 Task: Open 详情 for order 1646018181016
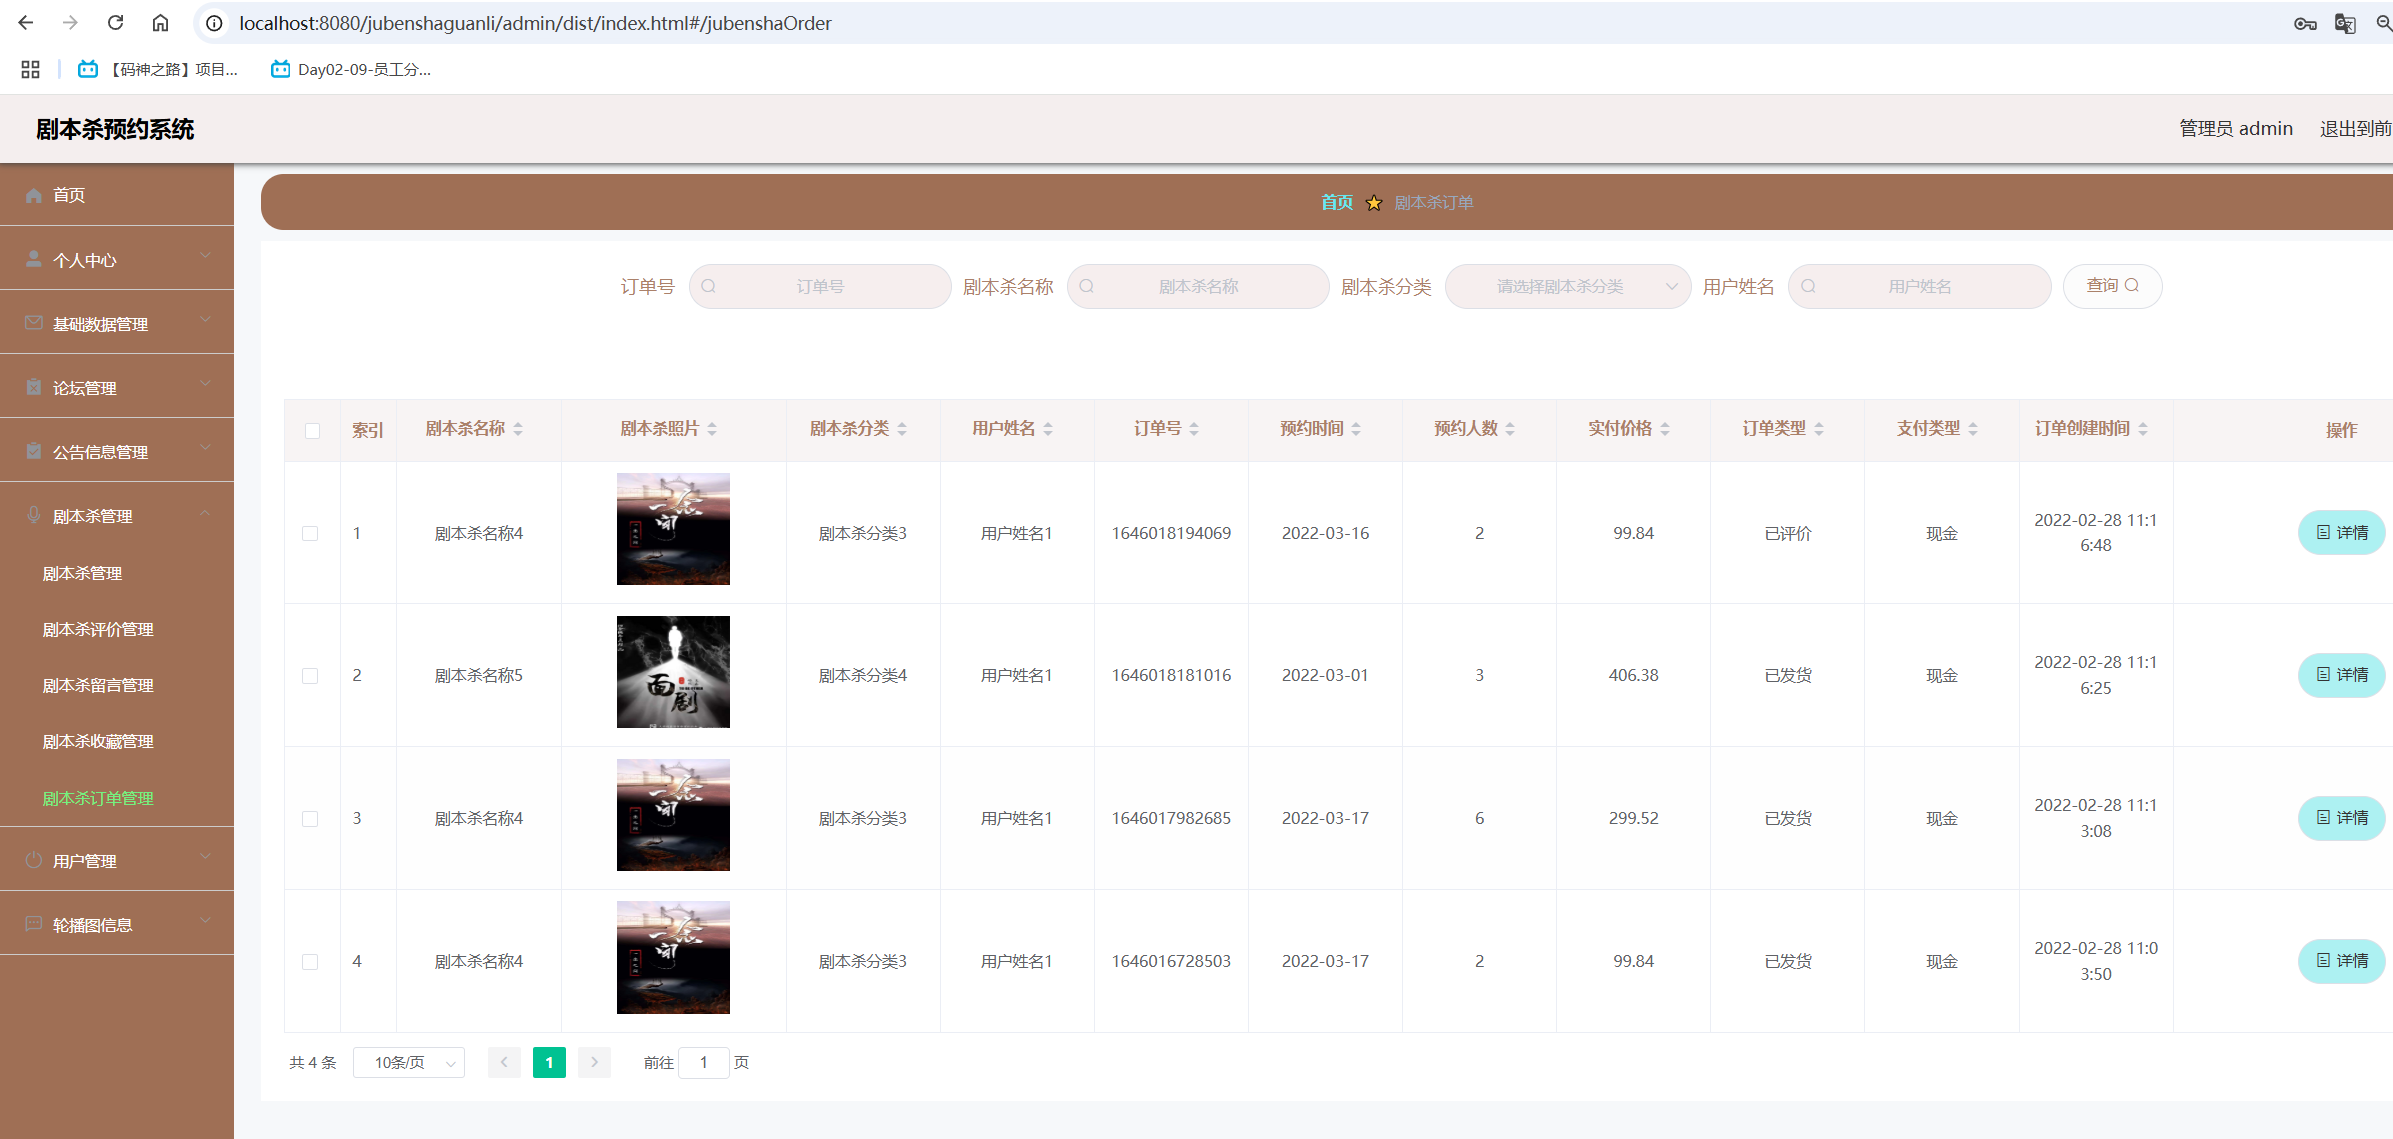pos(2341,675)
